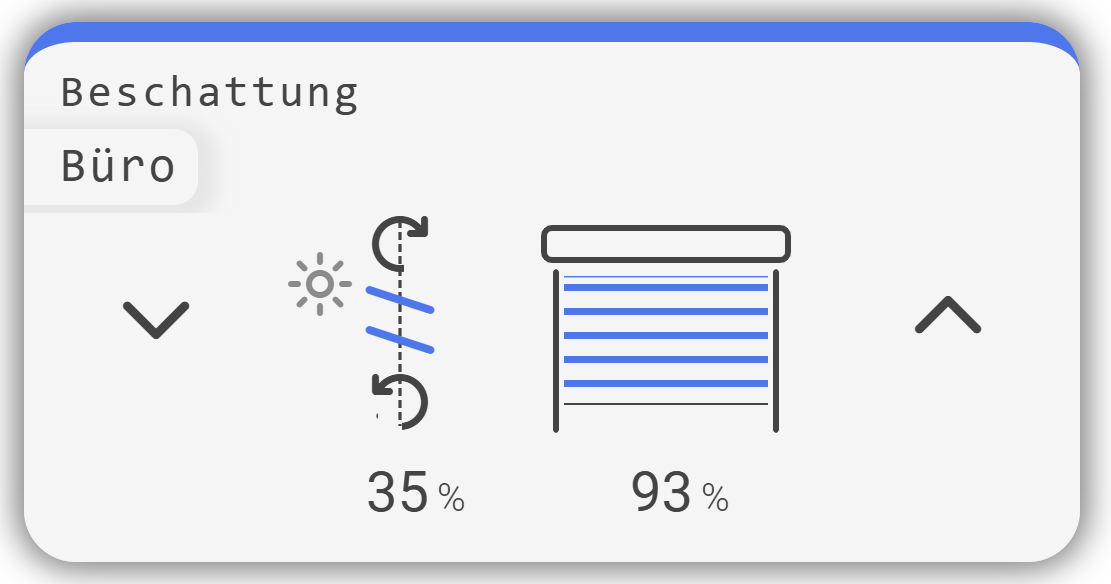Click the thin black bottom line of the blind

point(666,404)
